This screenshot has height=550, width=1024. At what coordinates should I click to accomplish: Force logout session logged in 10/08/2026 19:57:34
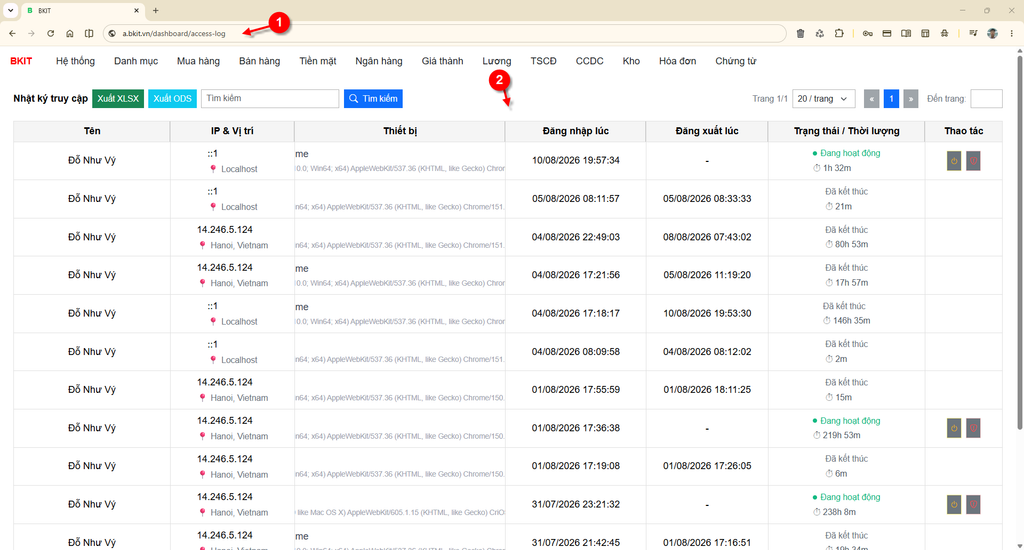point(953,161)
